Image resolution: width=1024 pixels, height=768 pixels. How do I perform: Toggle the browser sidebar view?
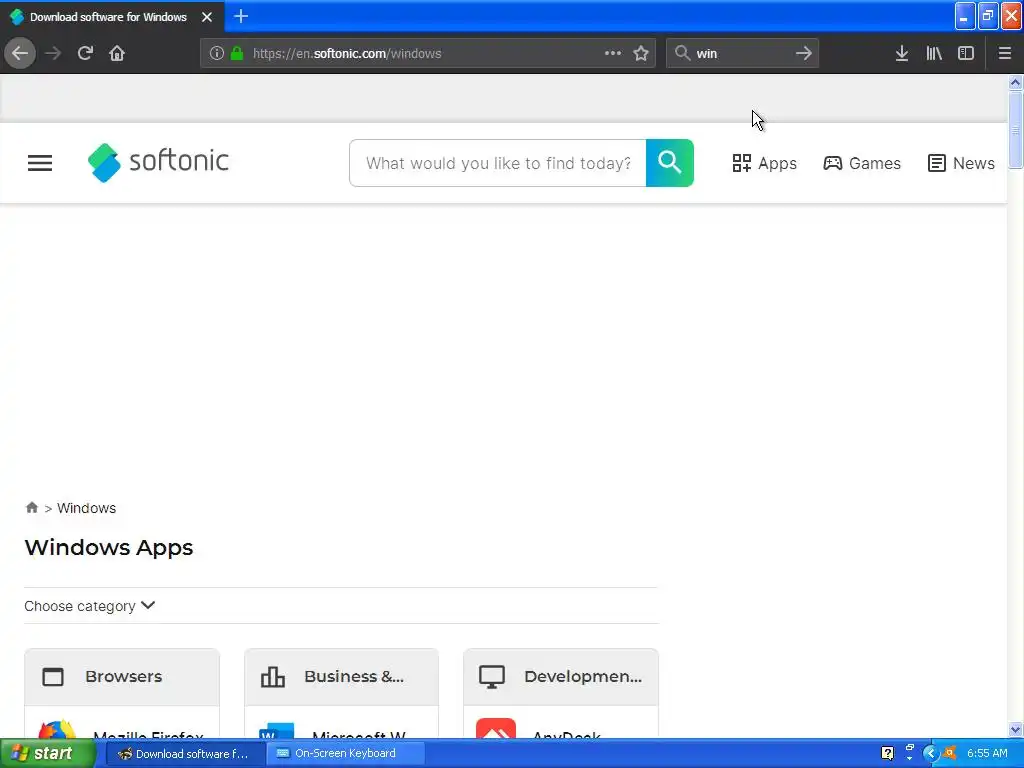[x=966, y=53]
